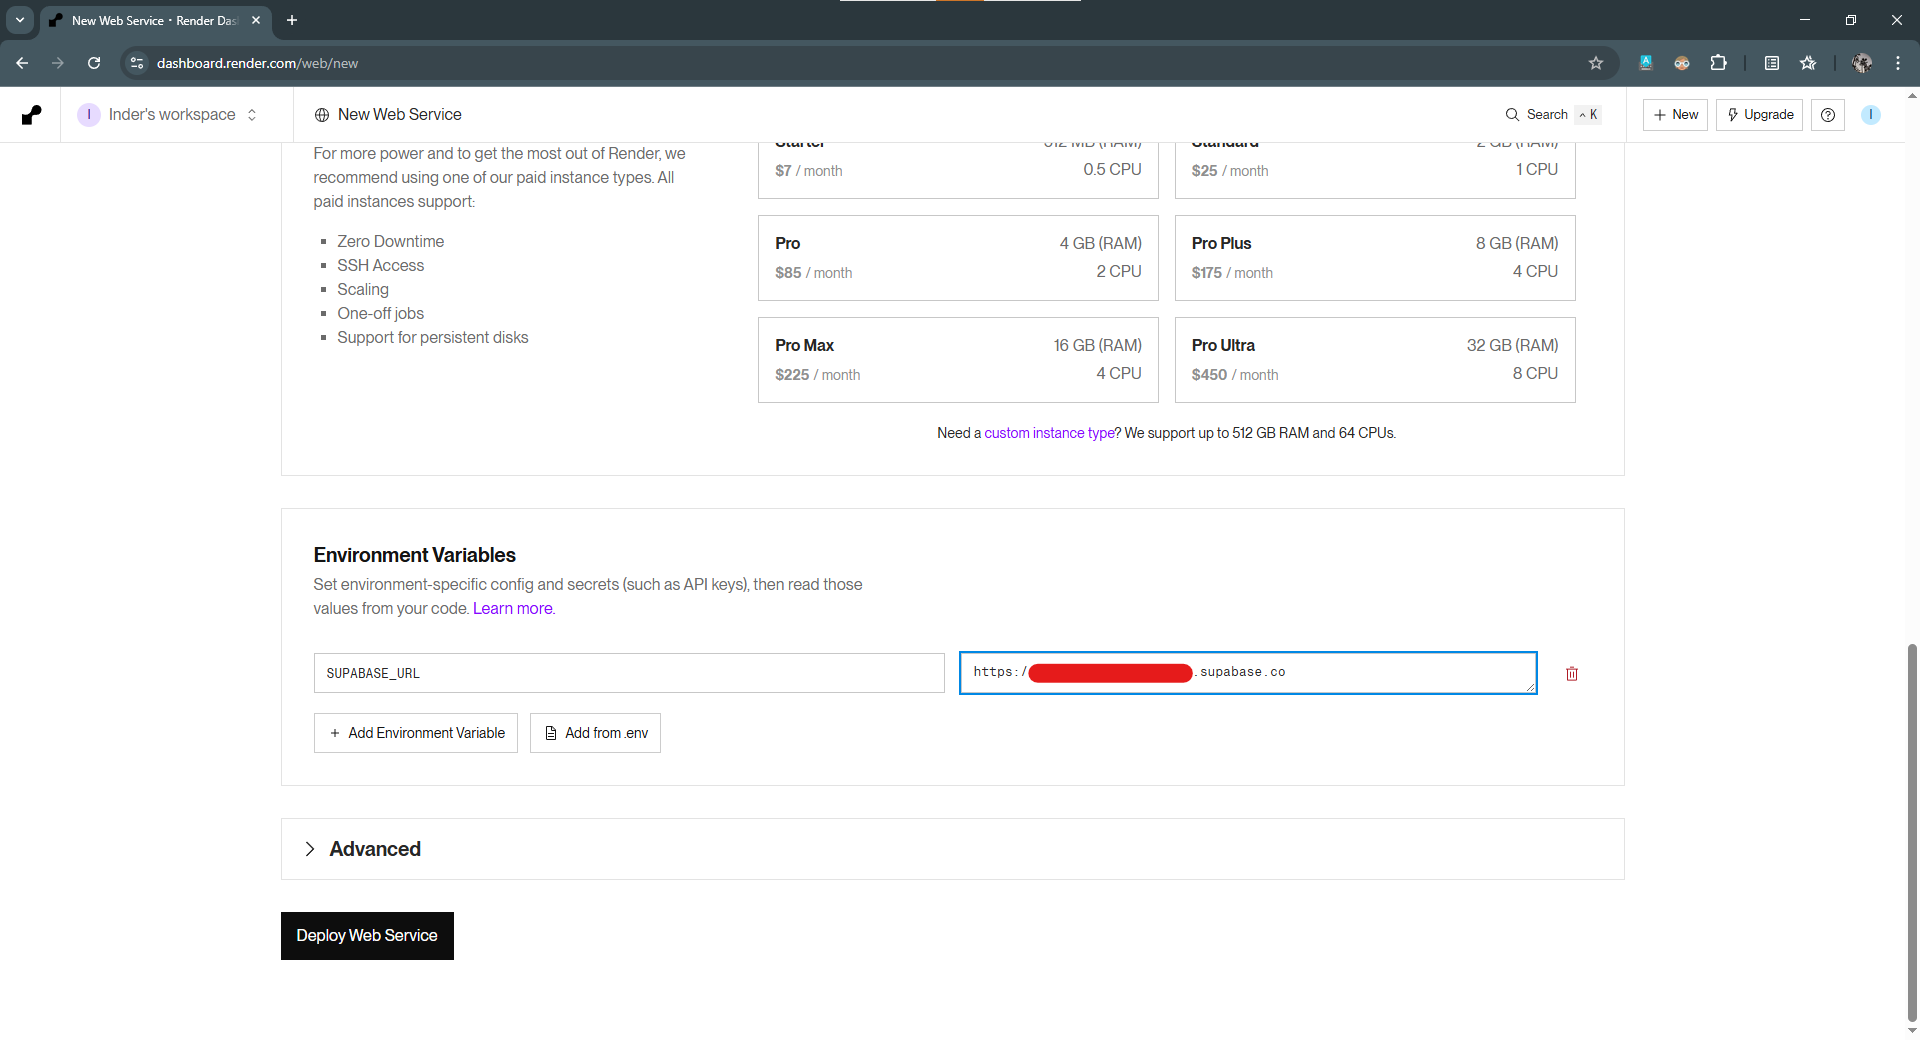
Task: Click the supabase.co value field
Action: [1248, 673]
